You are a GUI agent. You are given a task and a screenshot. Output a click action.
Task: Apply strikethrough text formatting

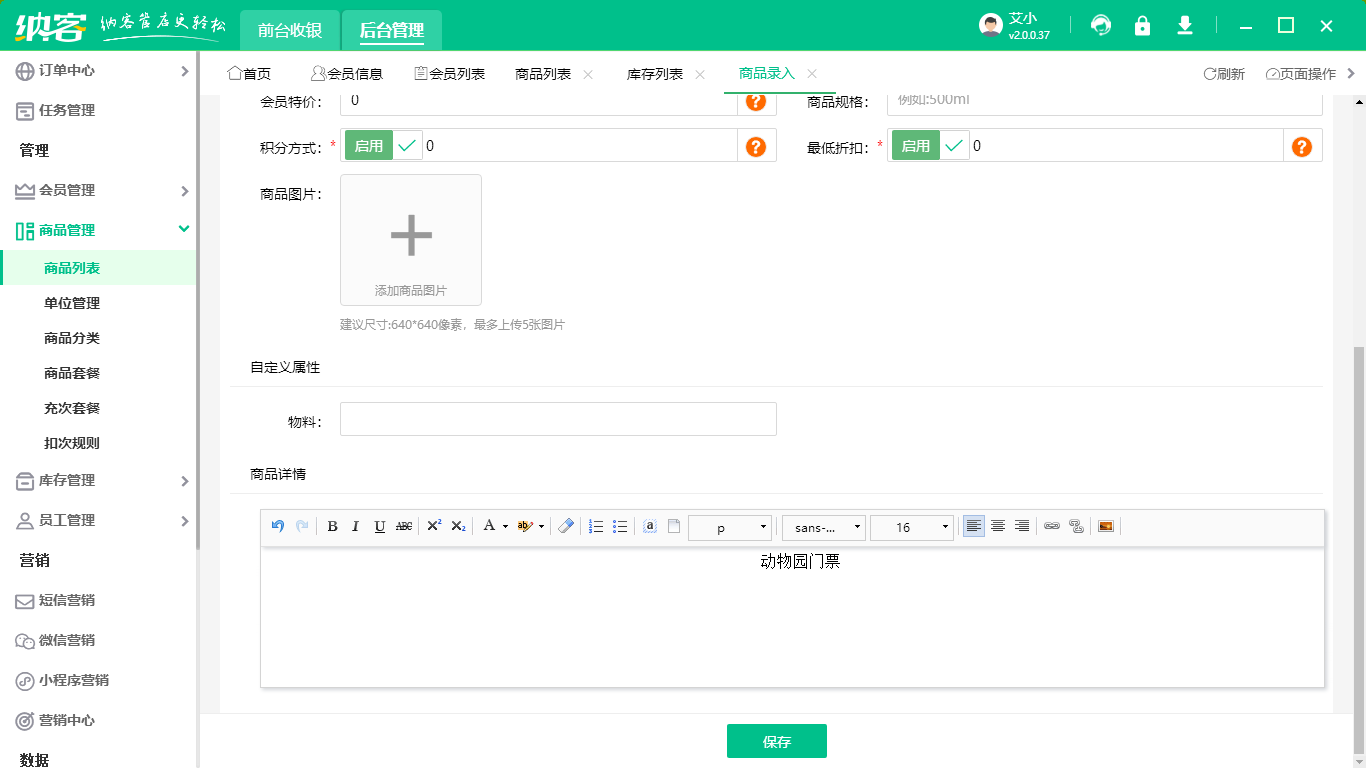pyautogui.click(x=404, y=527)
